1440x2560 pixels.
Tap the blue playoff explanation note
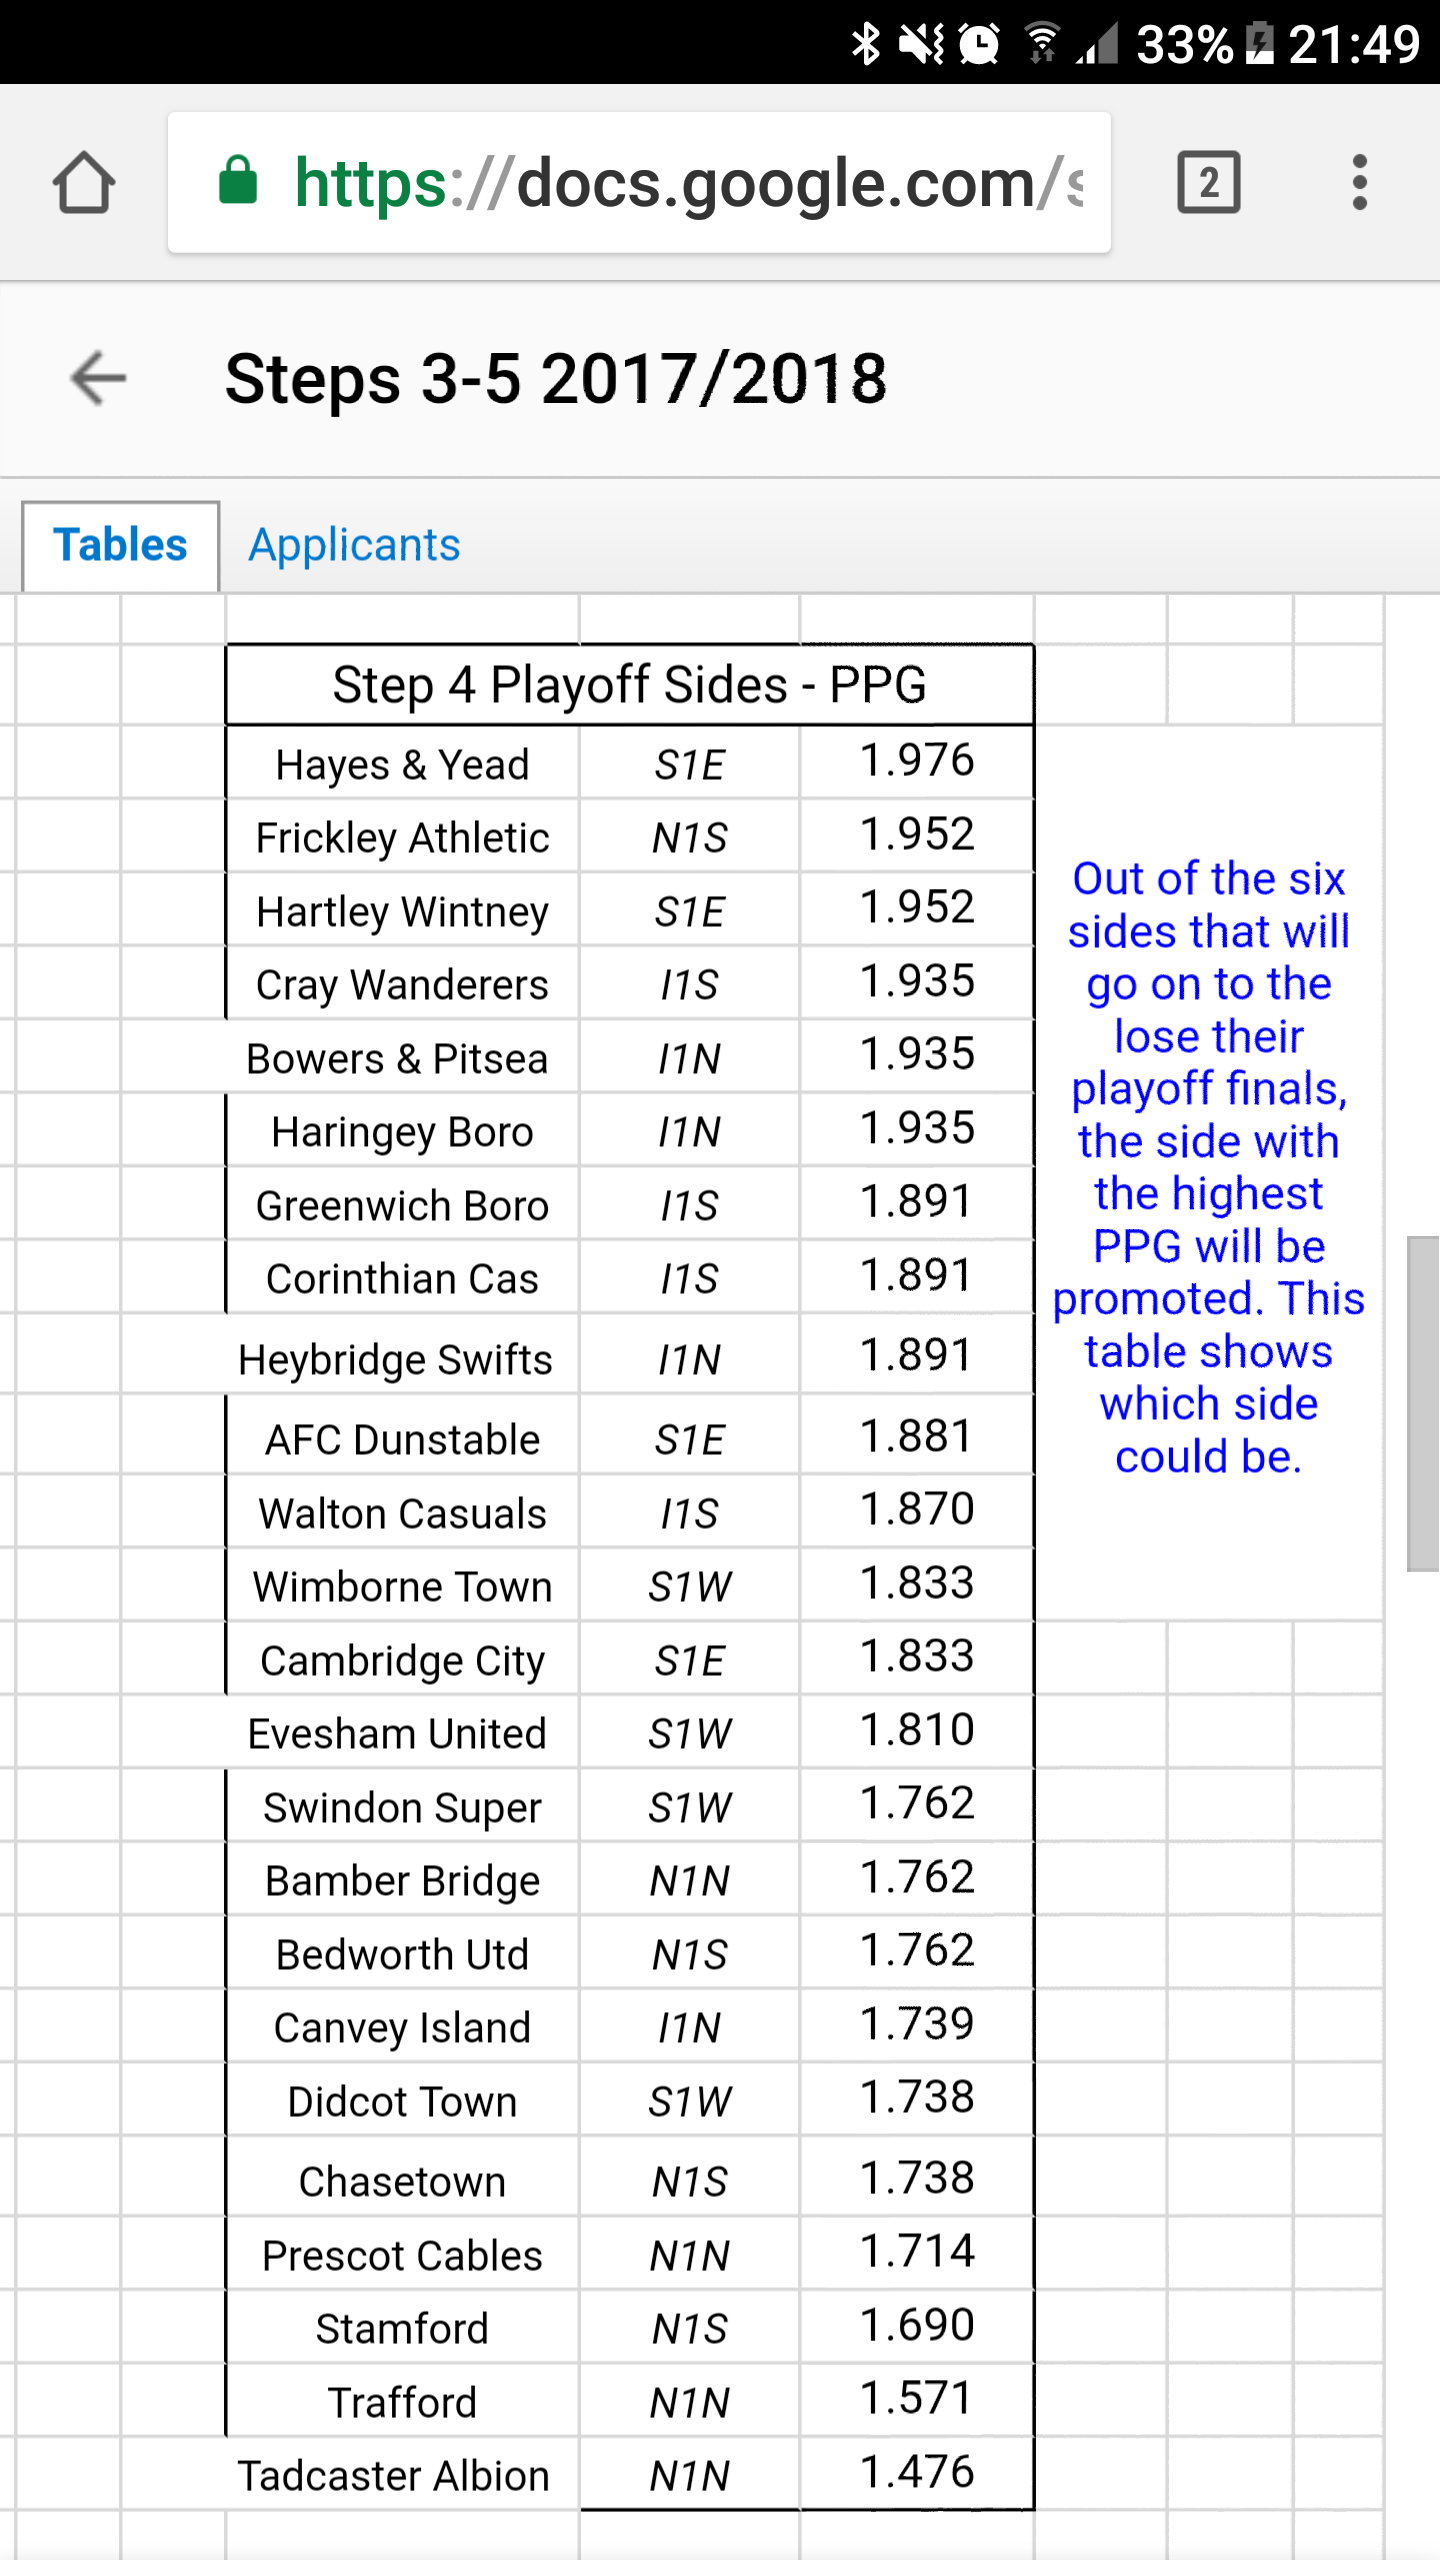[1208, 1167]
